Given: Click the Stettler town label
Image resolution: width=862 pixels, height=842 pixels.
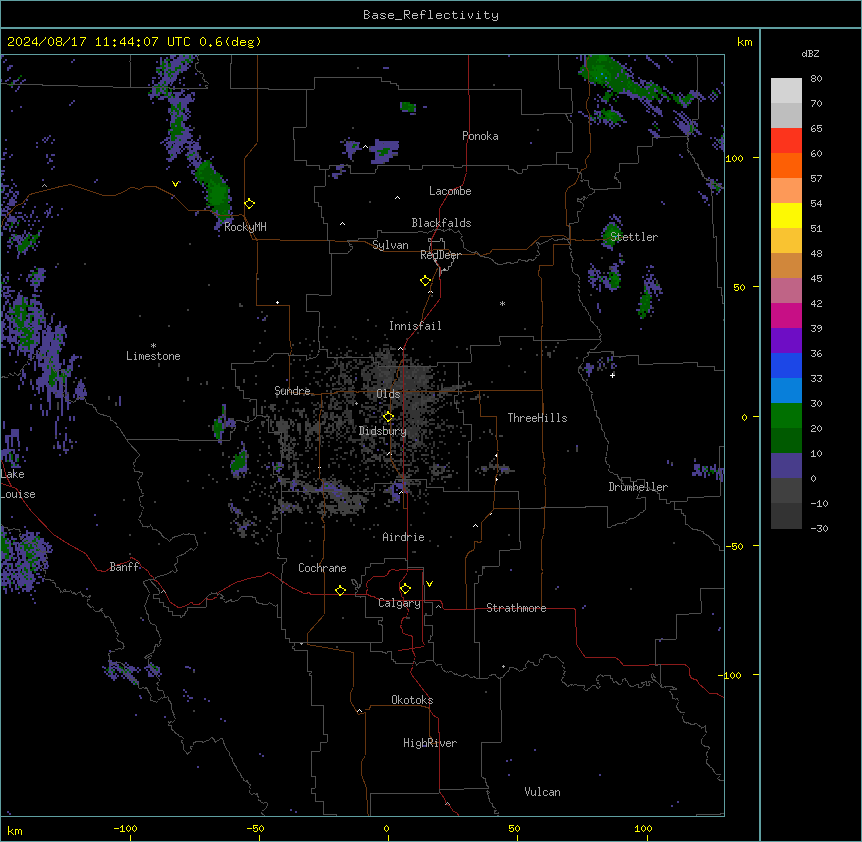Looking at the screenshot, I should [634, 237].
